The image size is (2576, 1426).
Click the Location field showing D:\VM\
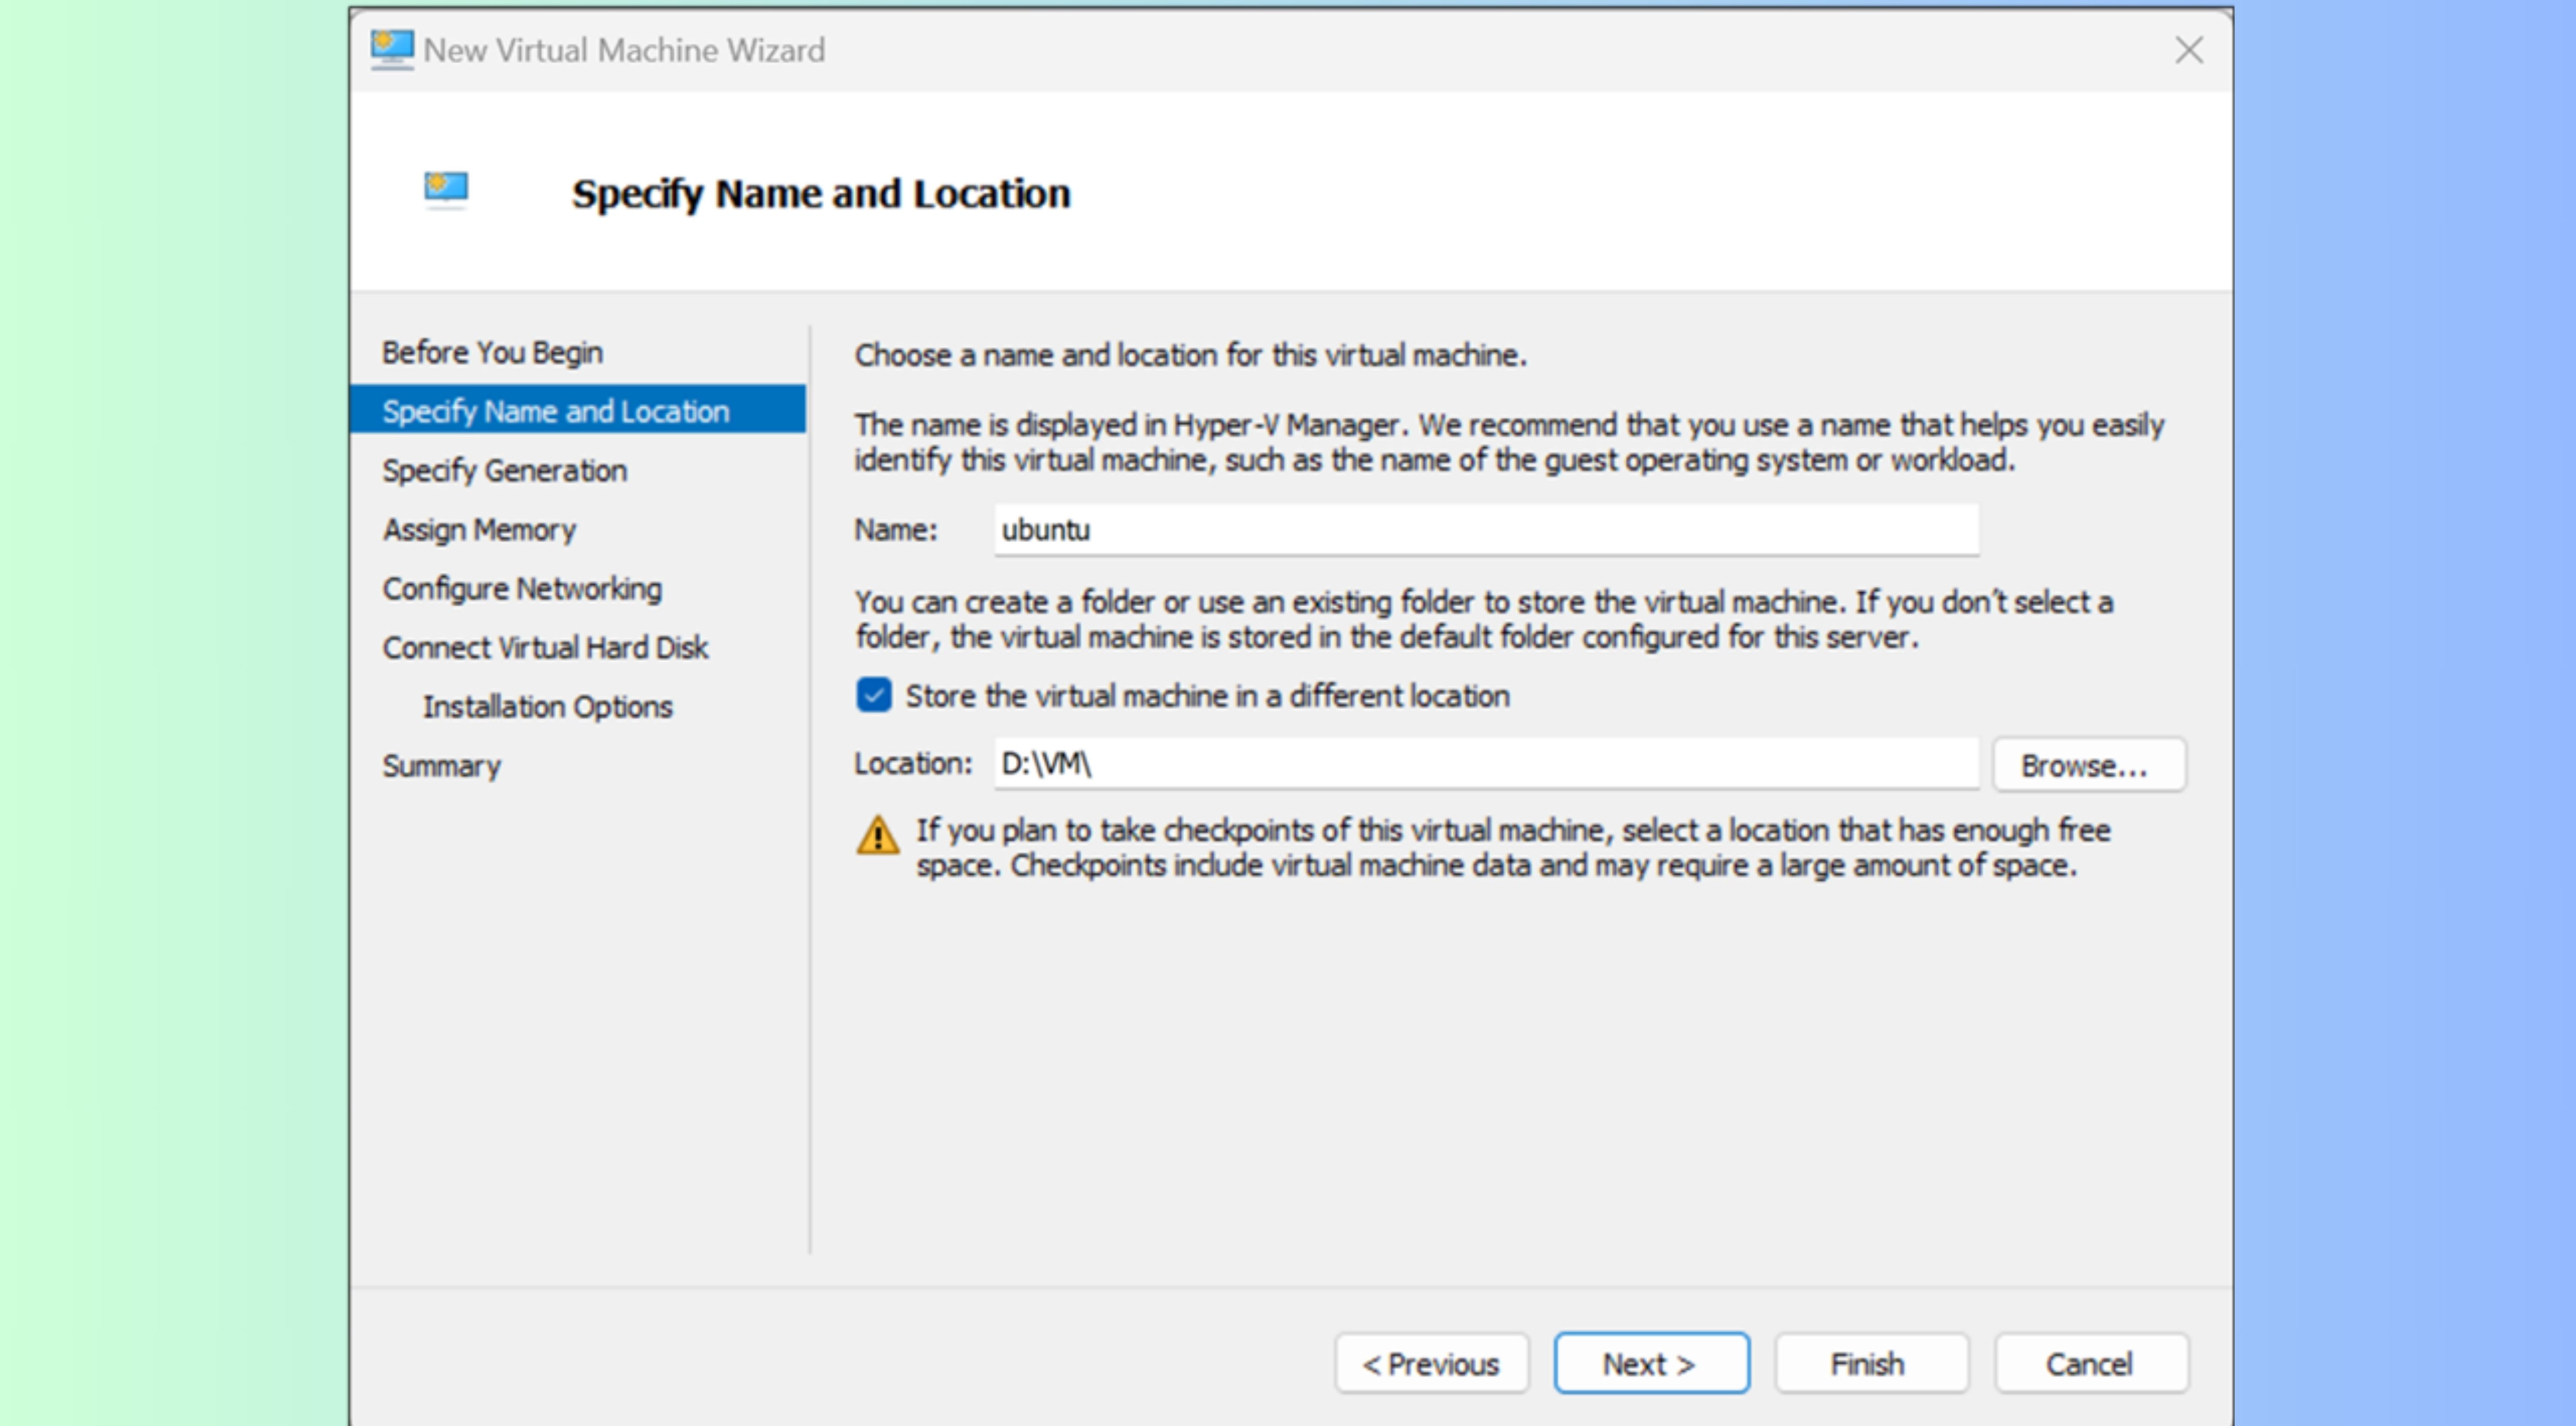1486,763
